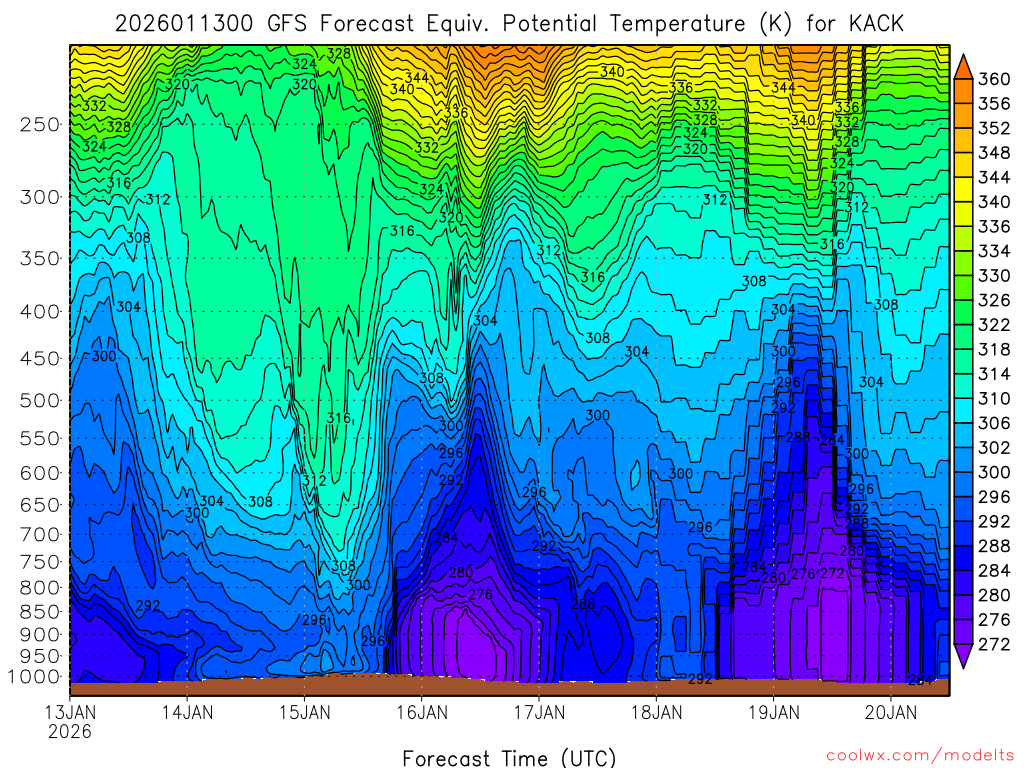
Task: Click the 306 value on the color legend
Action: click(x=994, y=423)
